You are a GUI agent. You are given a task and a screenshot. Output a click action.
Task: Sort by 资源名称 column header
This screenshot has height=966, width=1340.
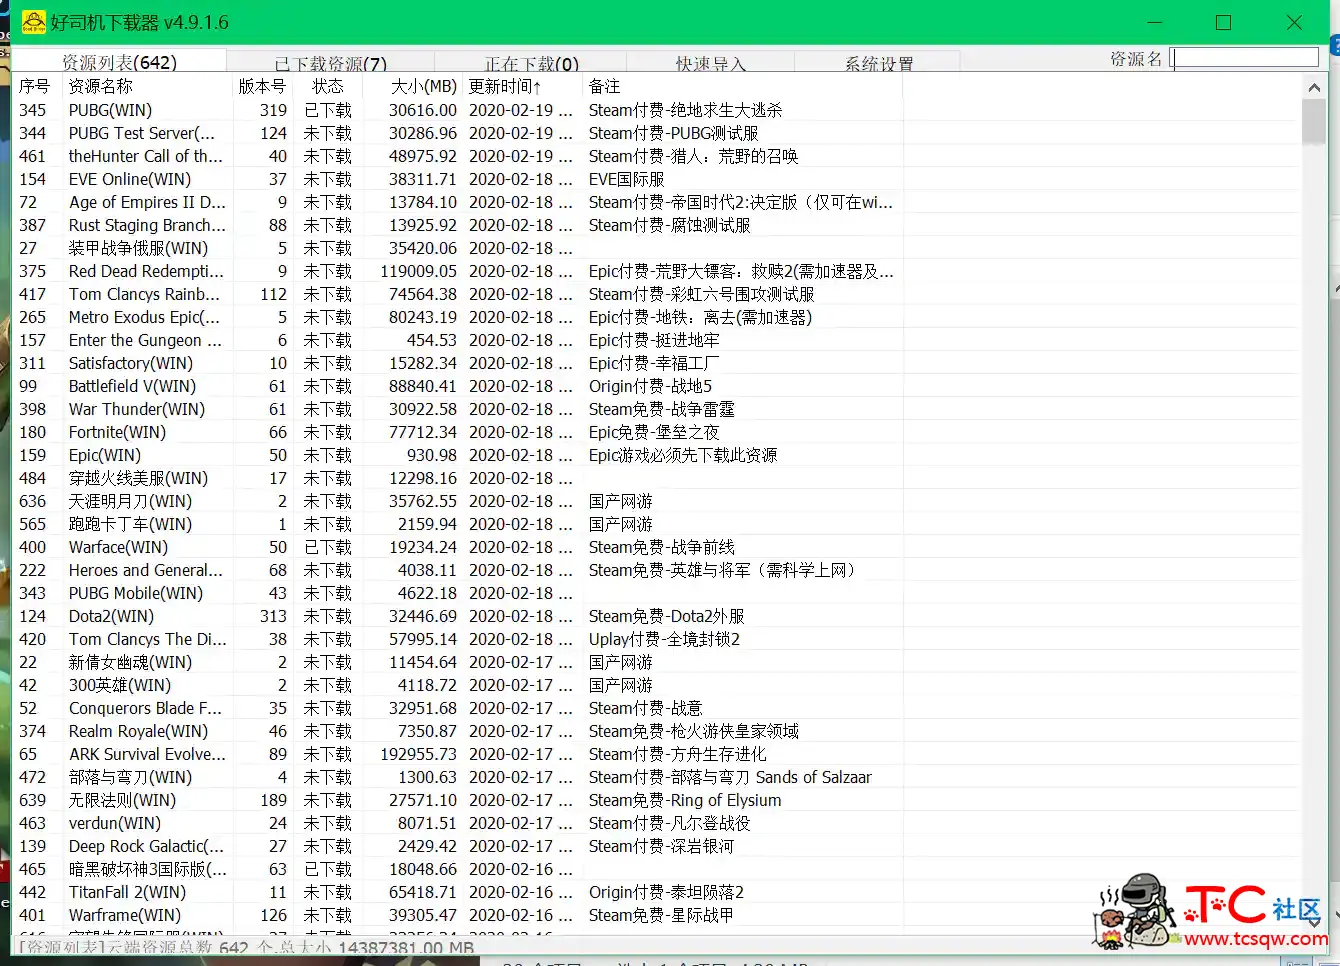tap(147, 87)
